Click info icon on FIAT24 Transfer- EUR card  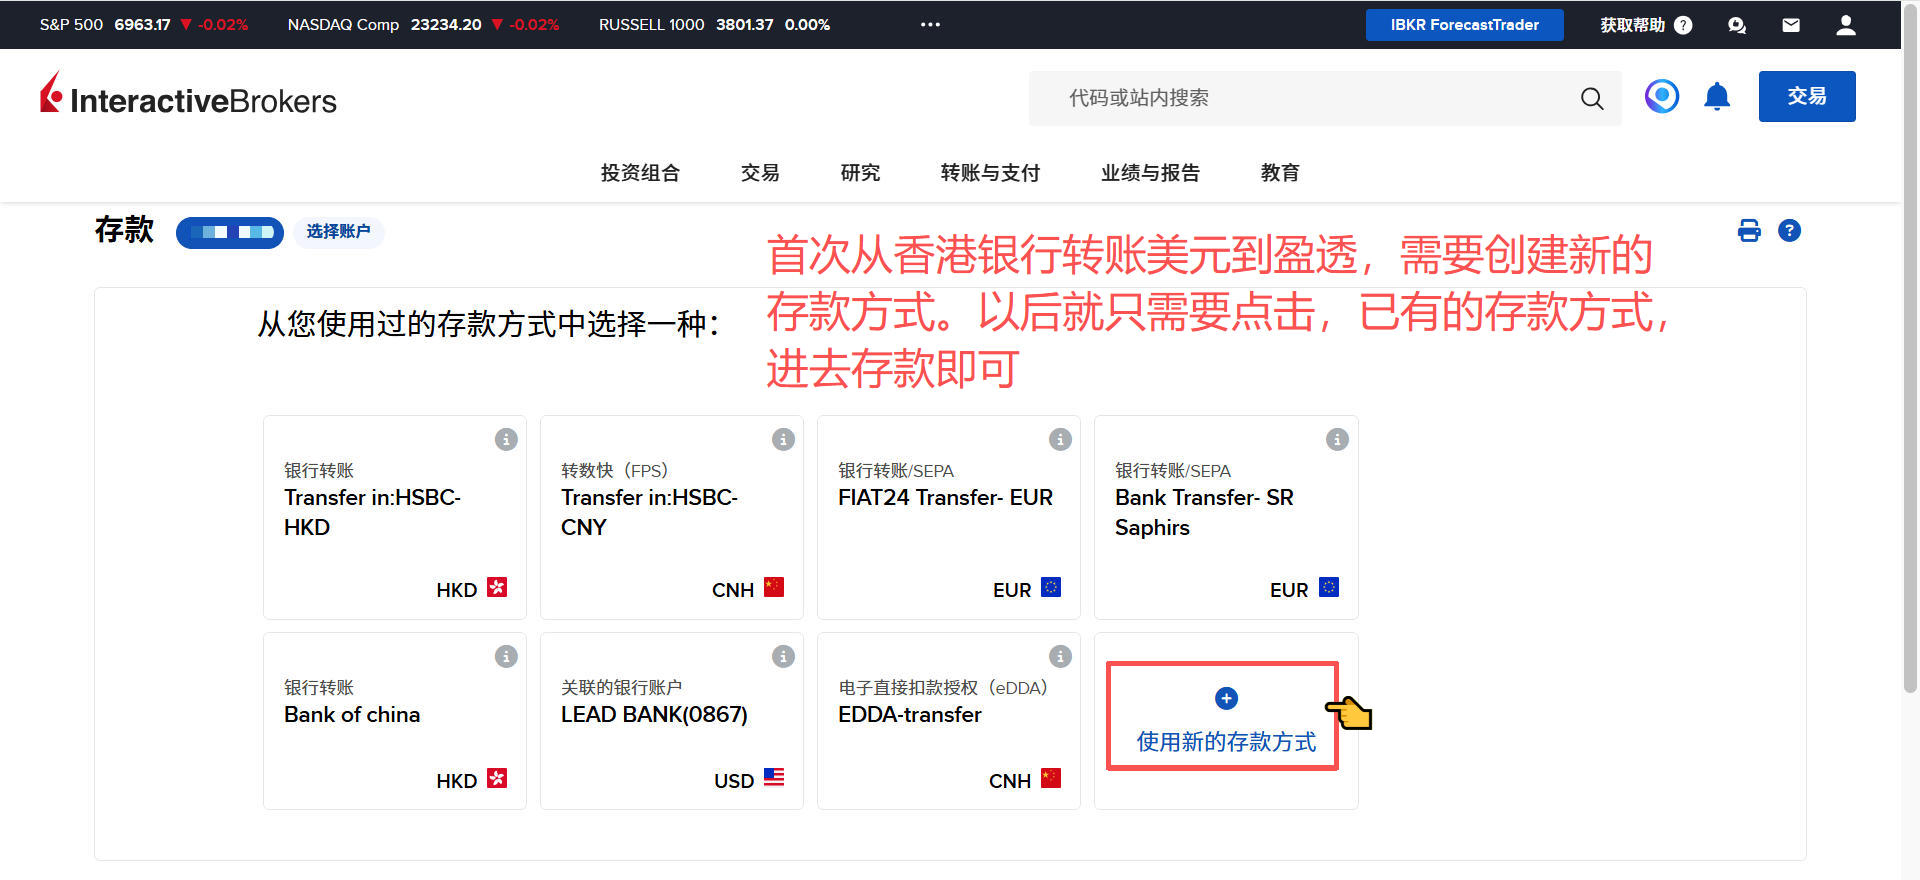tap(1060, 439)
